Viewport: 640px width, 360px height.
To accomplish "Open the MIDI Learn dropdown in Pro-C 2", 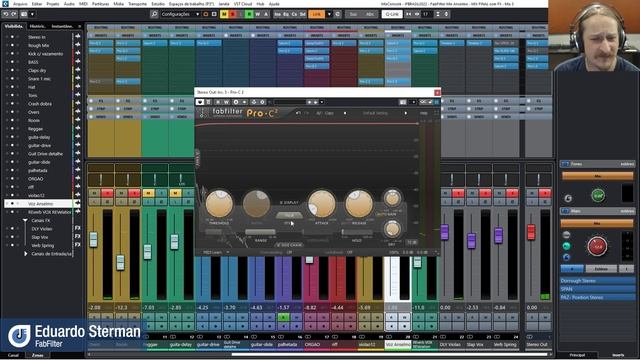I will [216, 253].
